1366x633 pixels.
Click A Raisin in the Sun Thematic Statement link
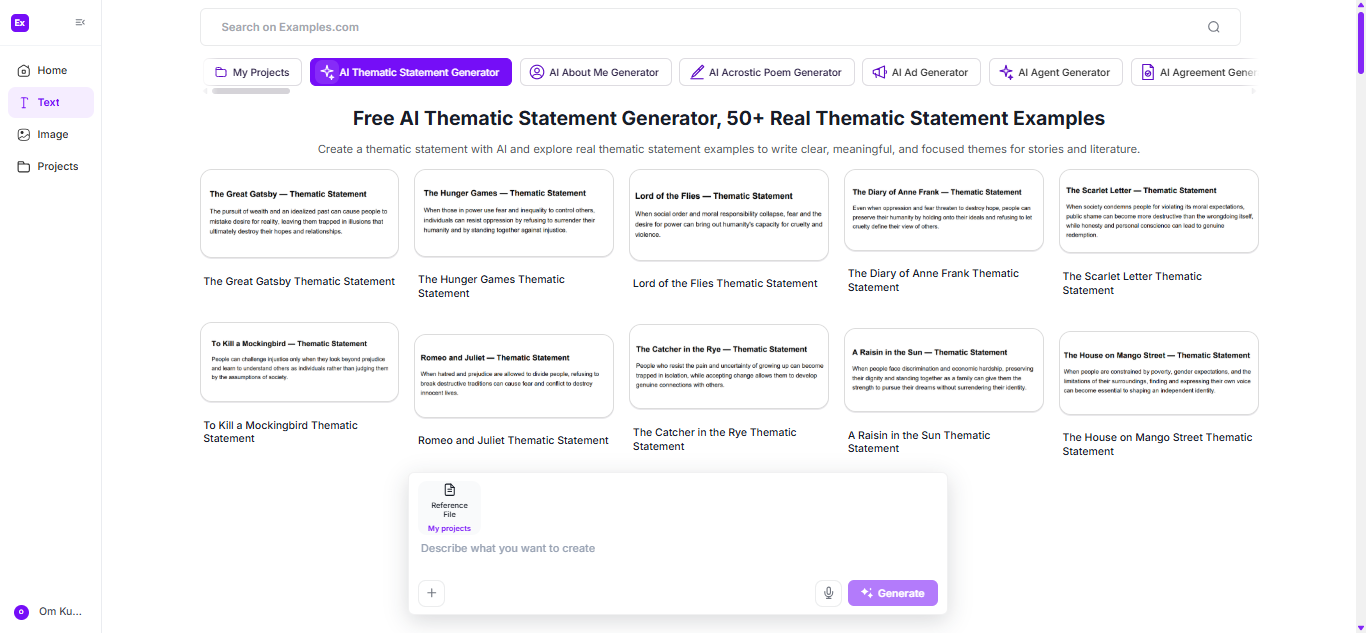click(x=919, y=442)
